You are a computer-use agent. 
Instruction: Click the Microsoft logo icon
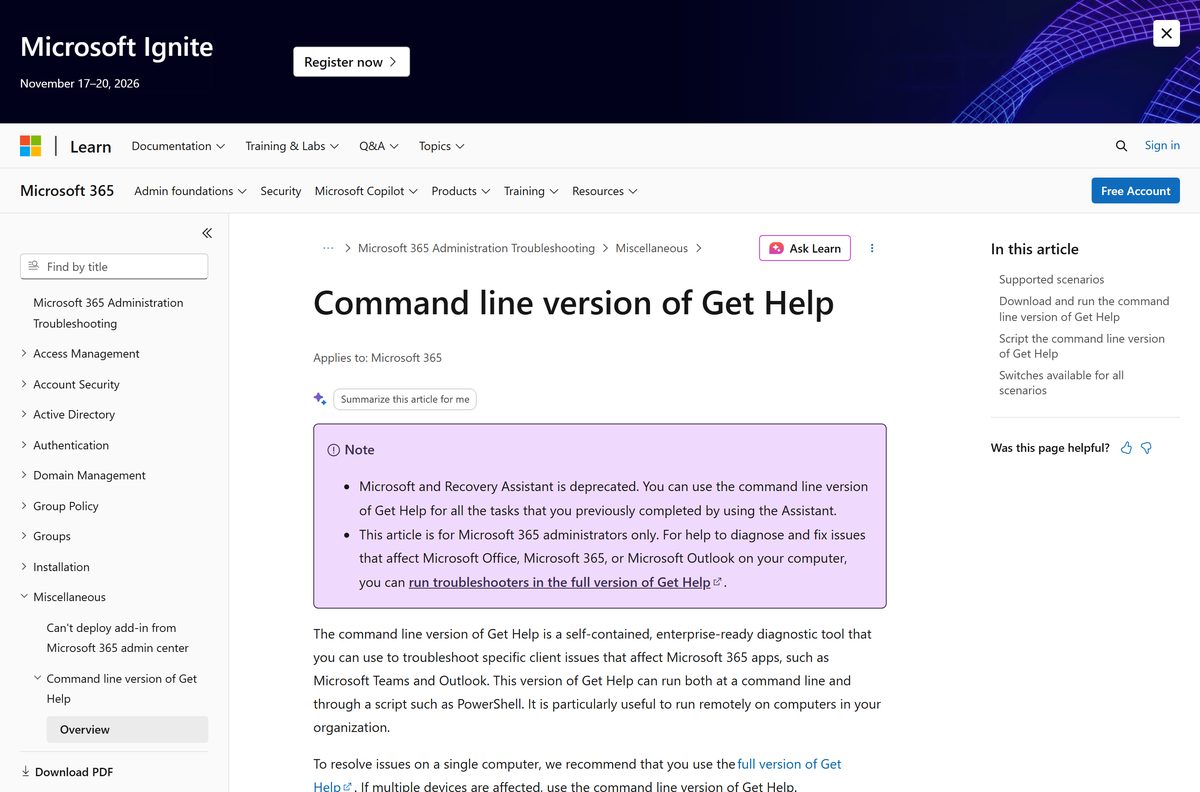click(x=31, y=146)
